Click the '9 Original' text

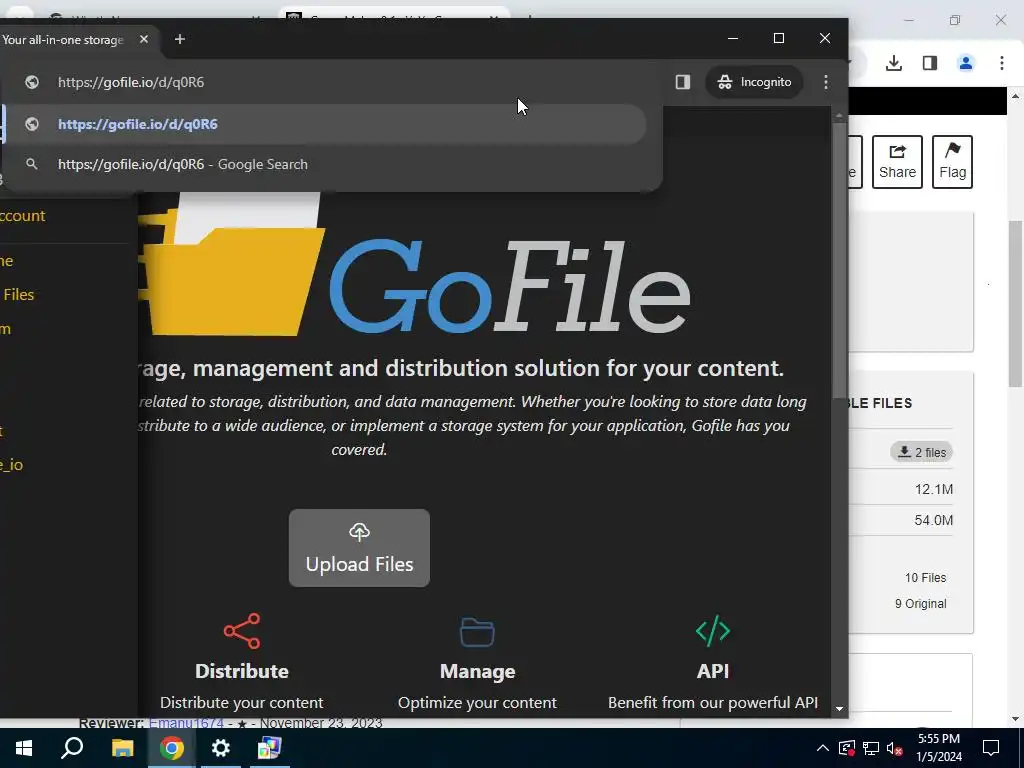pyautogui.click(x=921, y=604)
